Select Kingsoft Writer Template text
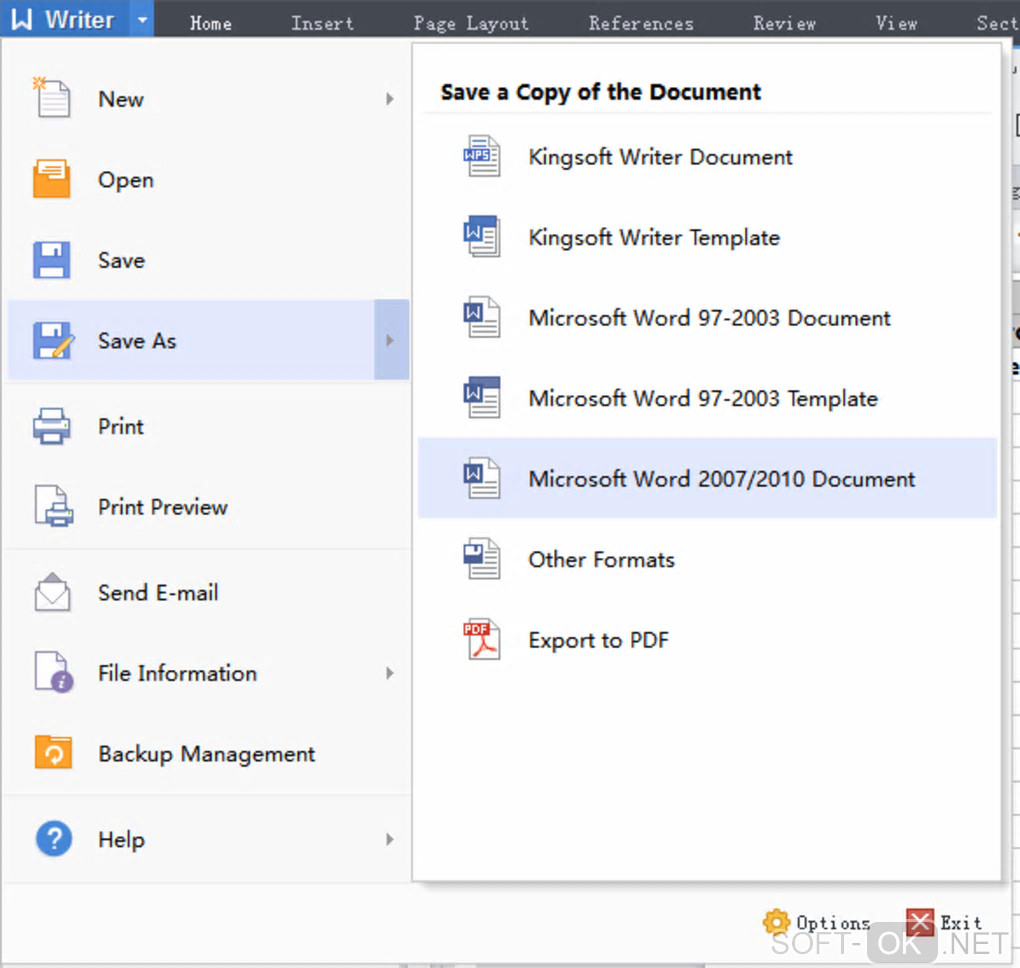 click(654, 237)
